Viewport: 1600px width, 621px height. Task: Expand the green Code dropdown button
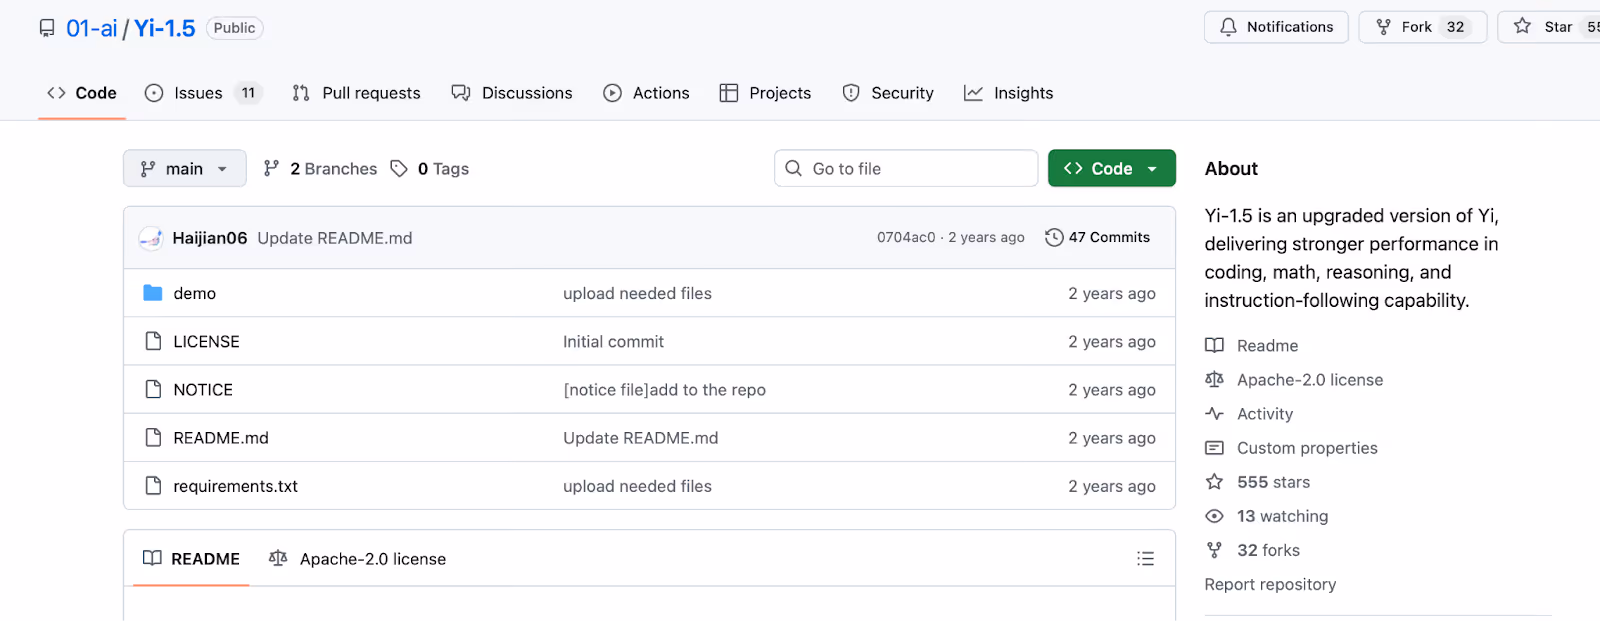[1112, 169]
